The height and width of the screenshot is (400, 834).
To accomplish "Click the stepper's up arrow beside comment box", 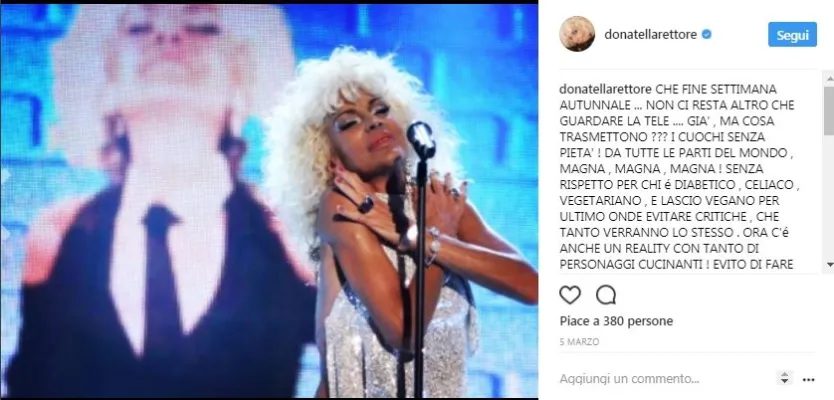I will click(785, 374).
